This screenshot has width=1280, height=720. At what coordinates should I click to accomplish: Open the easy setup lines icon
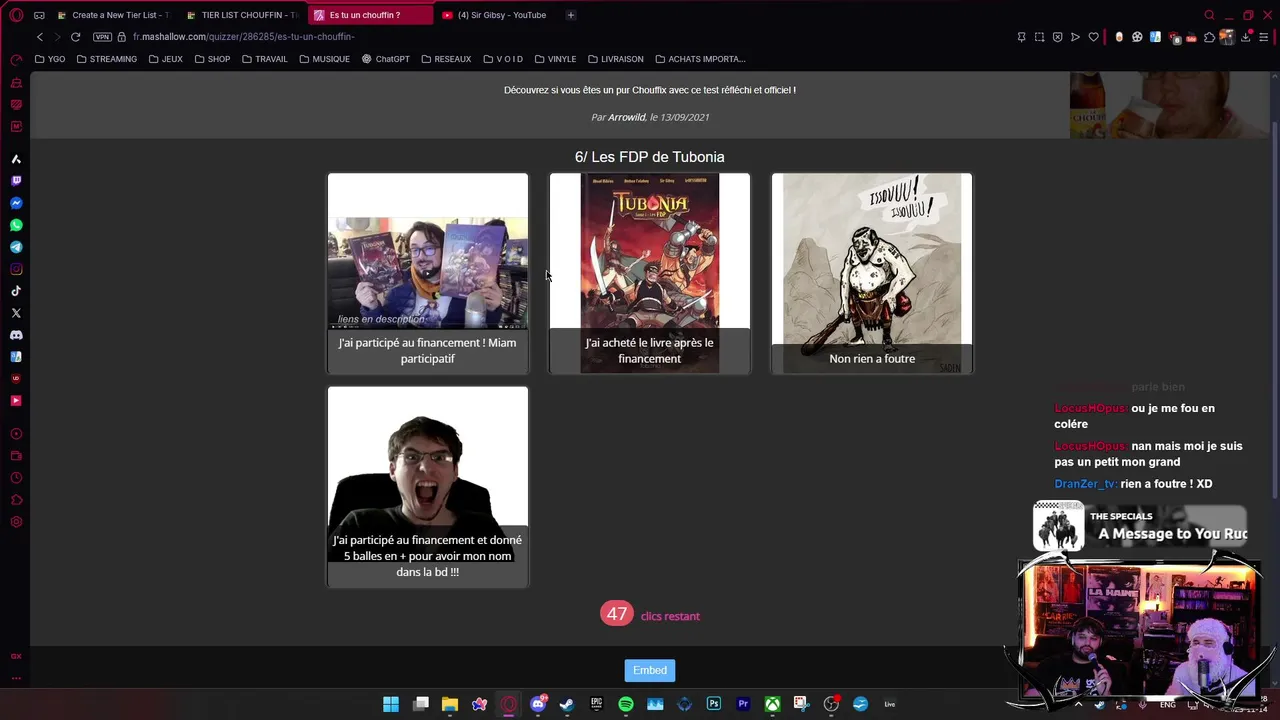(1263, 37)
